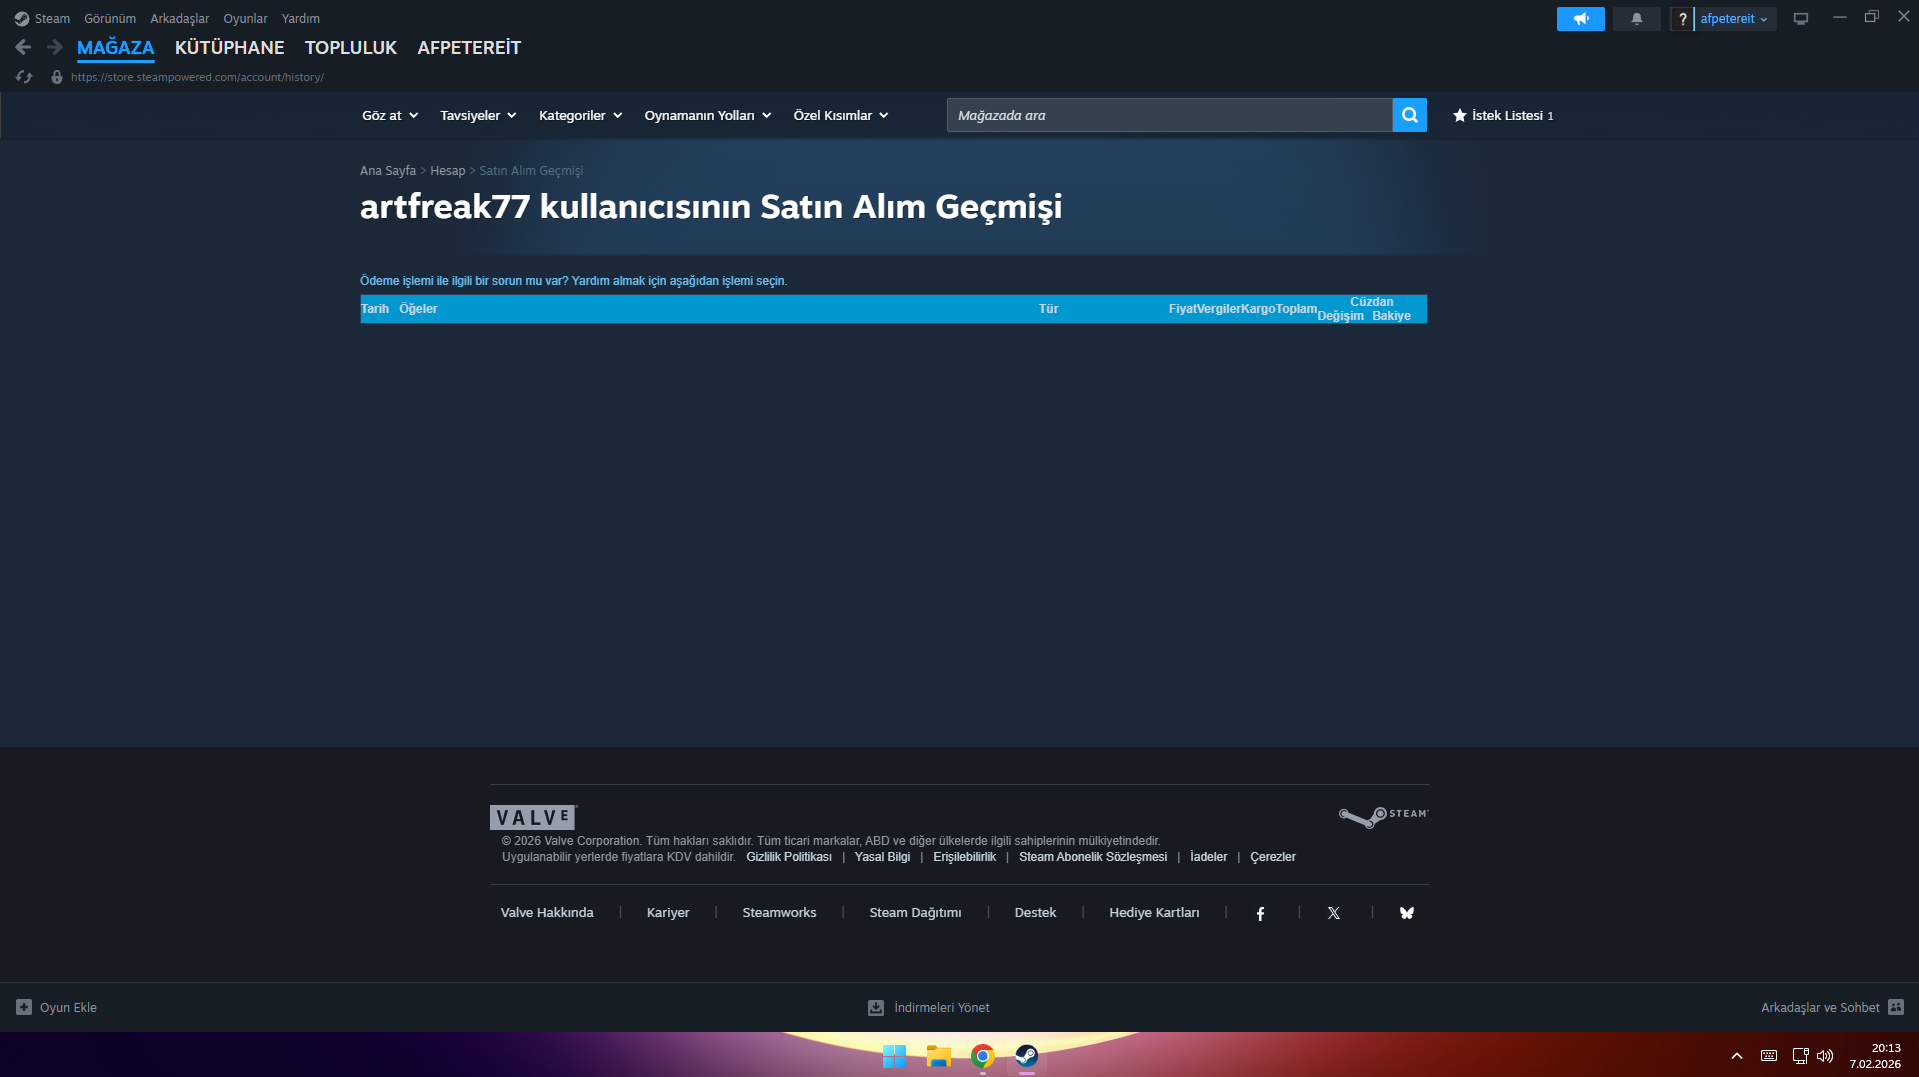Open the Steam menu

pos(52,19)
